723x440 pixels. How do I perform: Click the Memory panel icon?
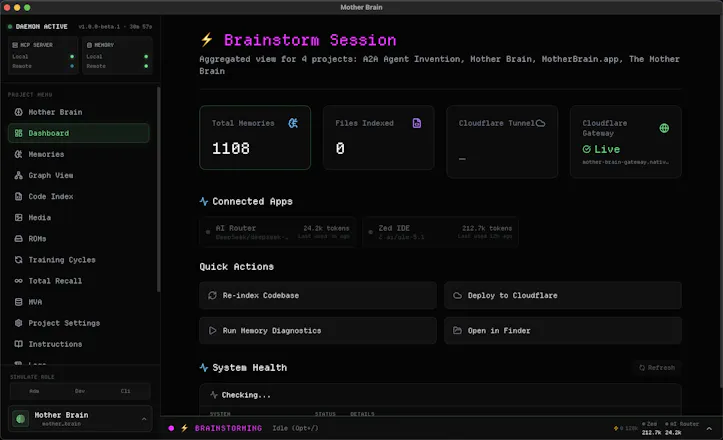coord(89,45)
